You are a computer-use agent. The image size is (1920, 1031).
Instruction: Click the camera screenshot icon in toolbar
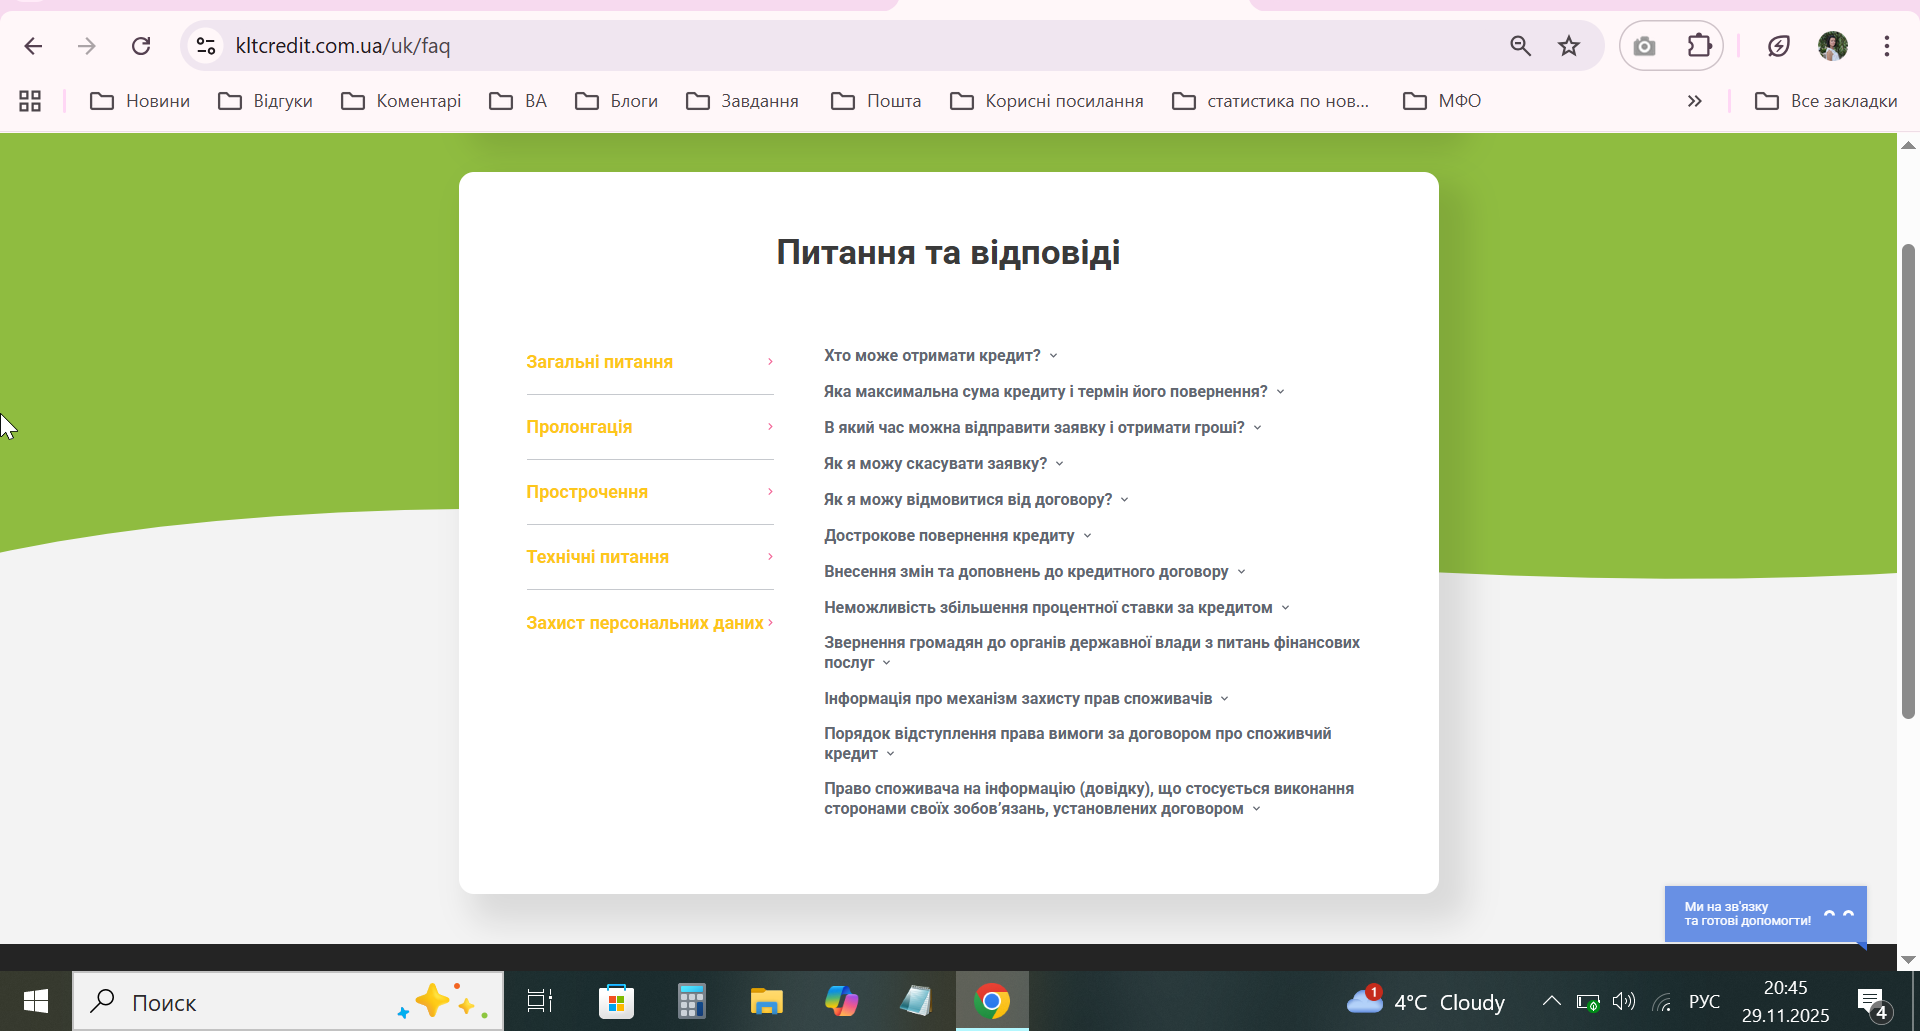(x=1644, y=46)
